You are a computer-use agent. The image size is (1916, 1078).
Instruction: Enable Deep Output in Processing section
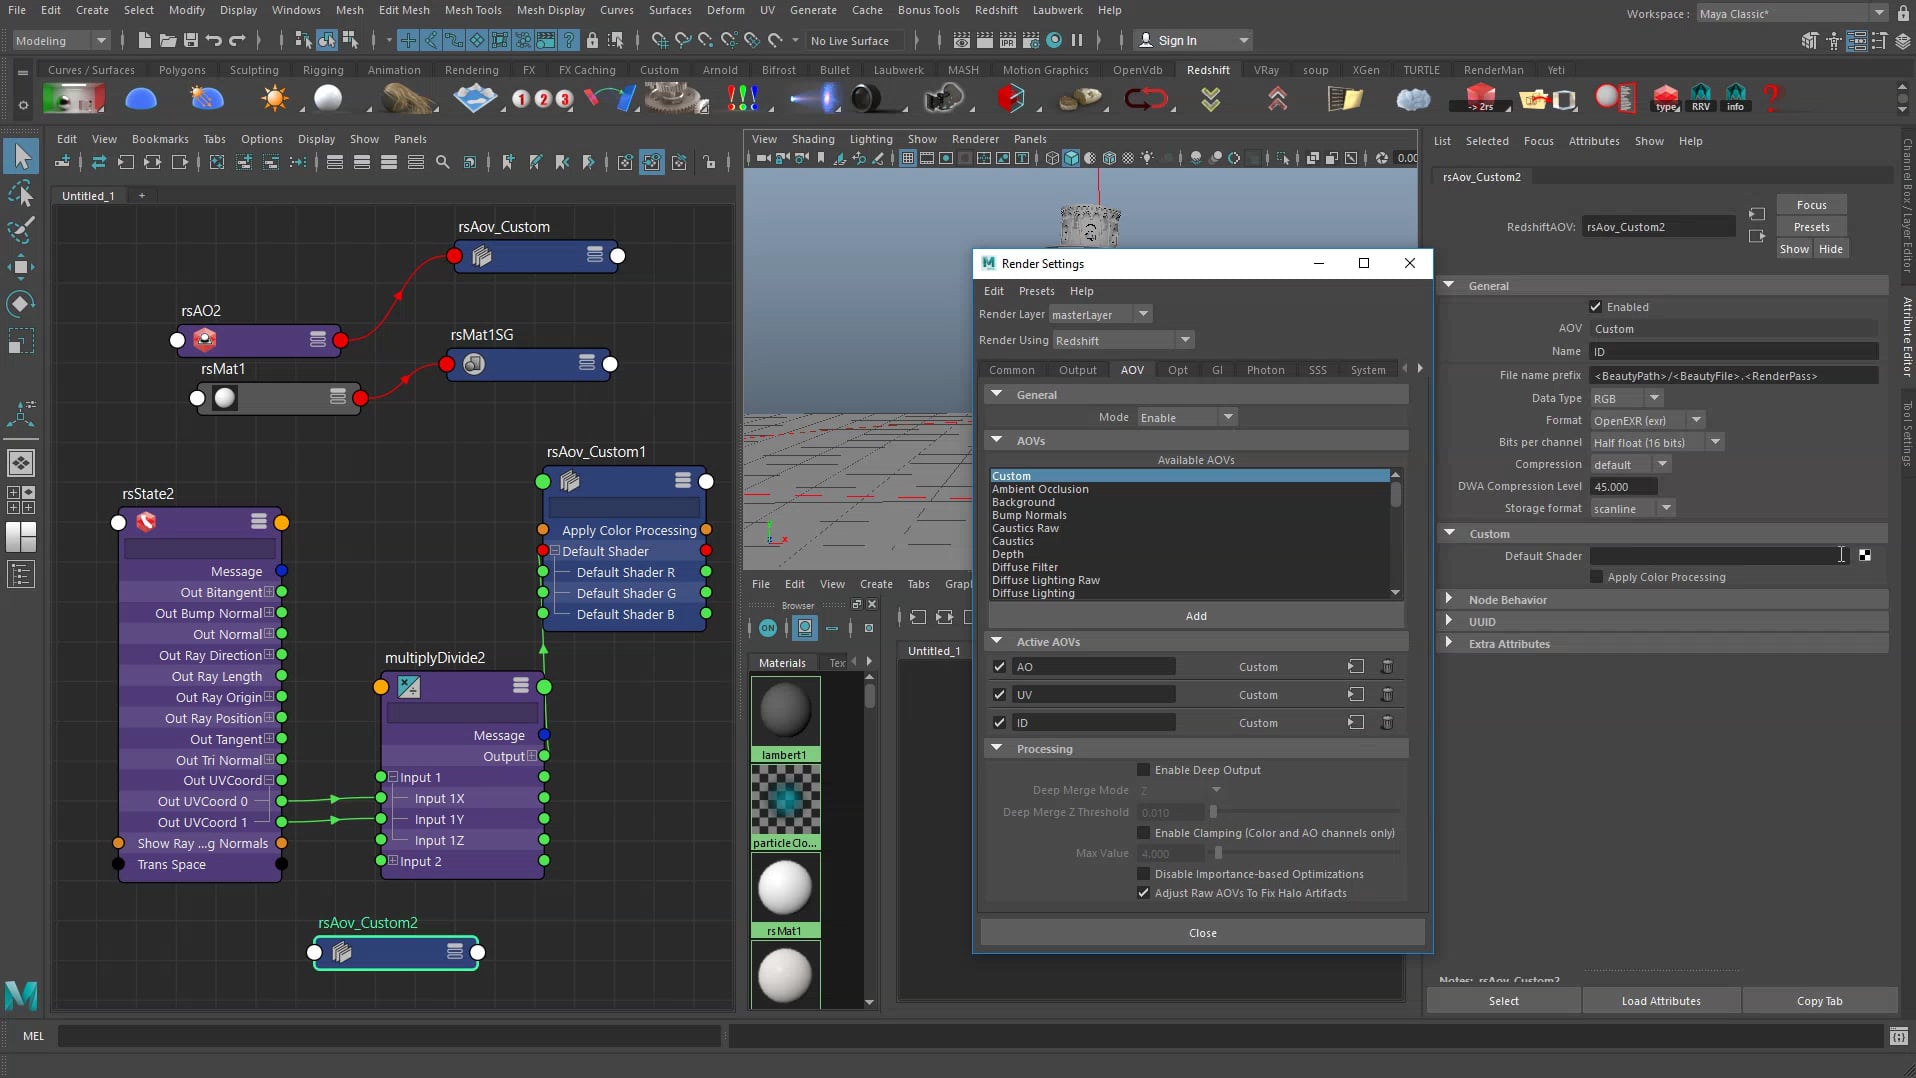(1144, 769)
